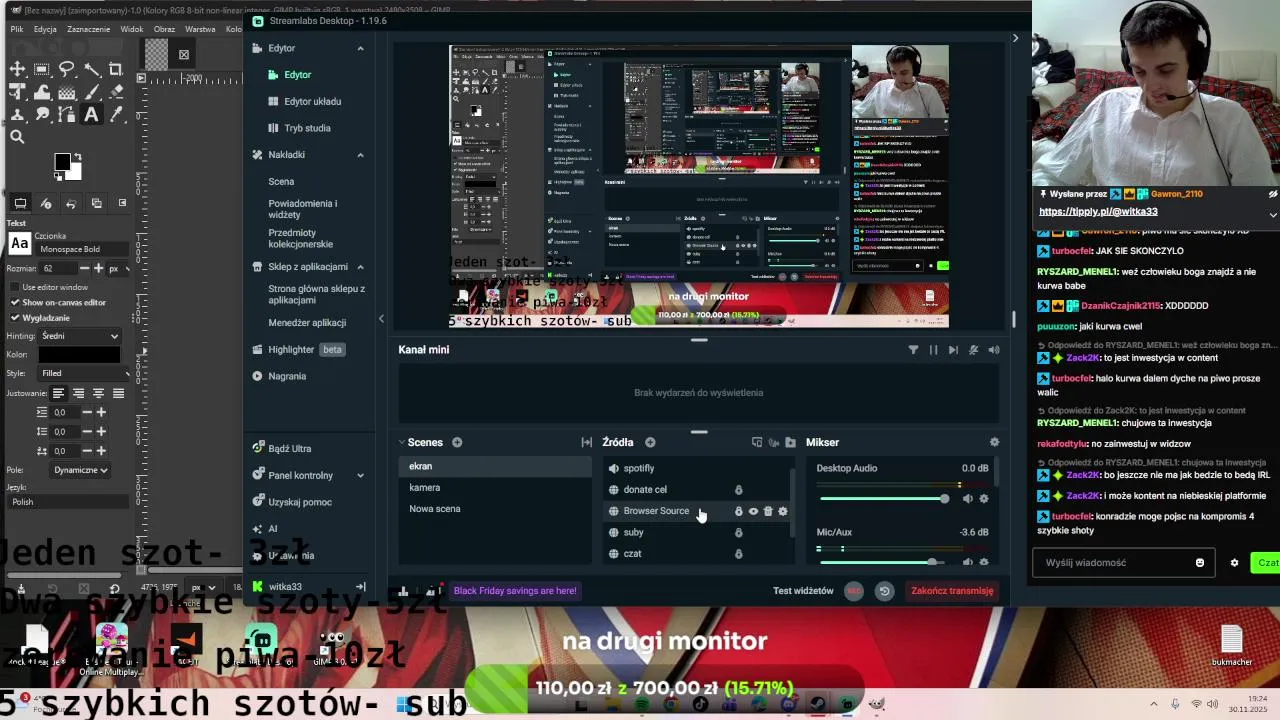Open the Obraz menu in GIMP
This screenshot has width=1280, height=720.
pos(164,29)
